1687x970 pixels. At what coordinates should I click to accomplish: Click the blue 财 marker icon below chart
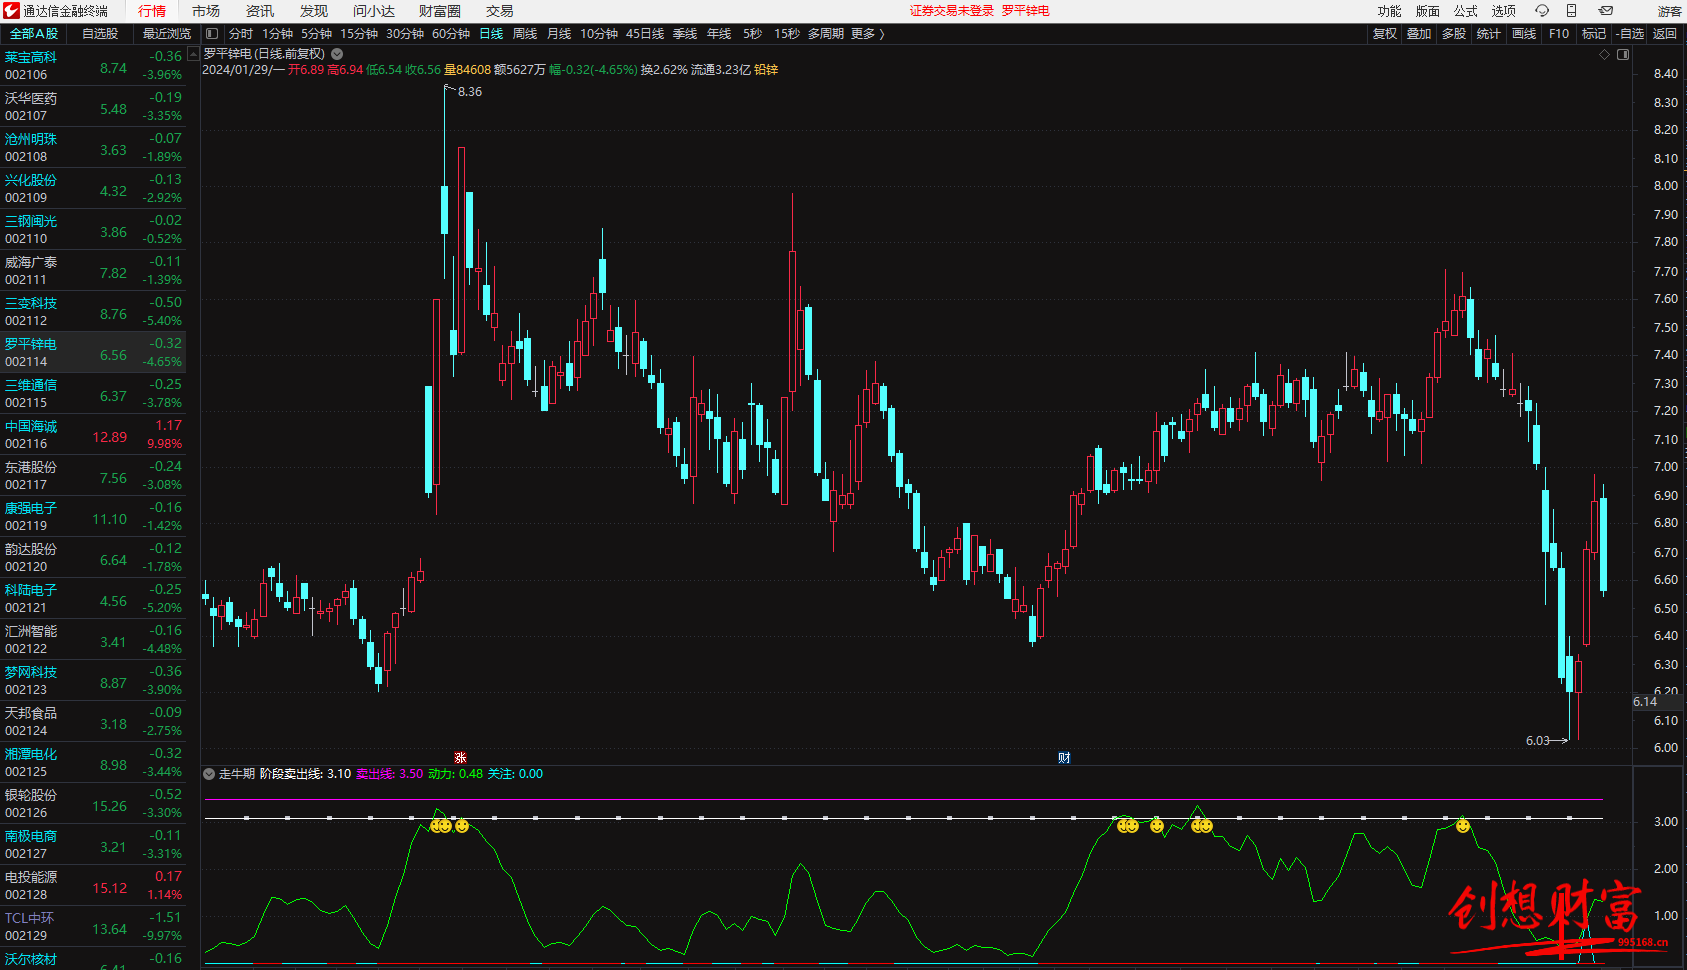point(1064,758)
